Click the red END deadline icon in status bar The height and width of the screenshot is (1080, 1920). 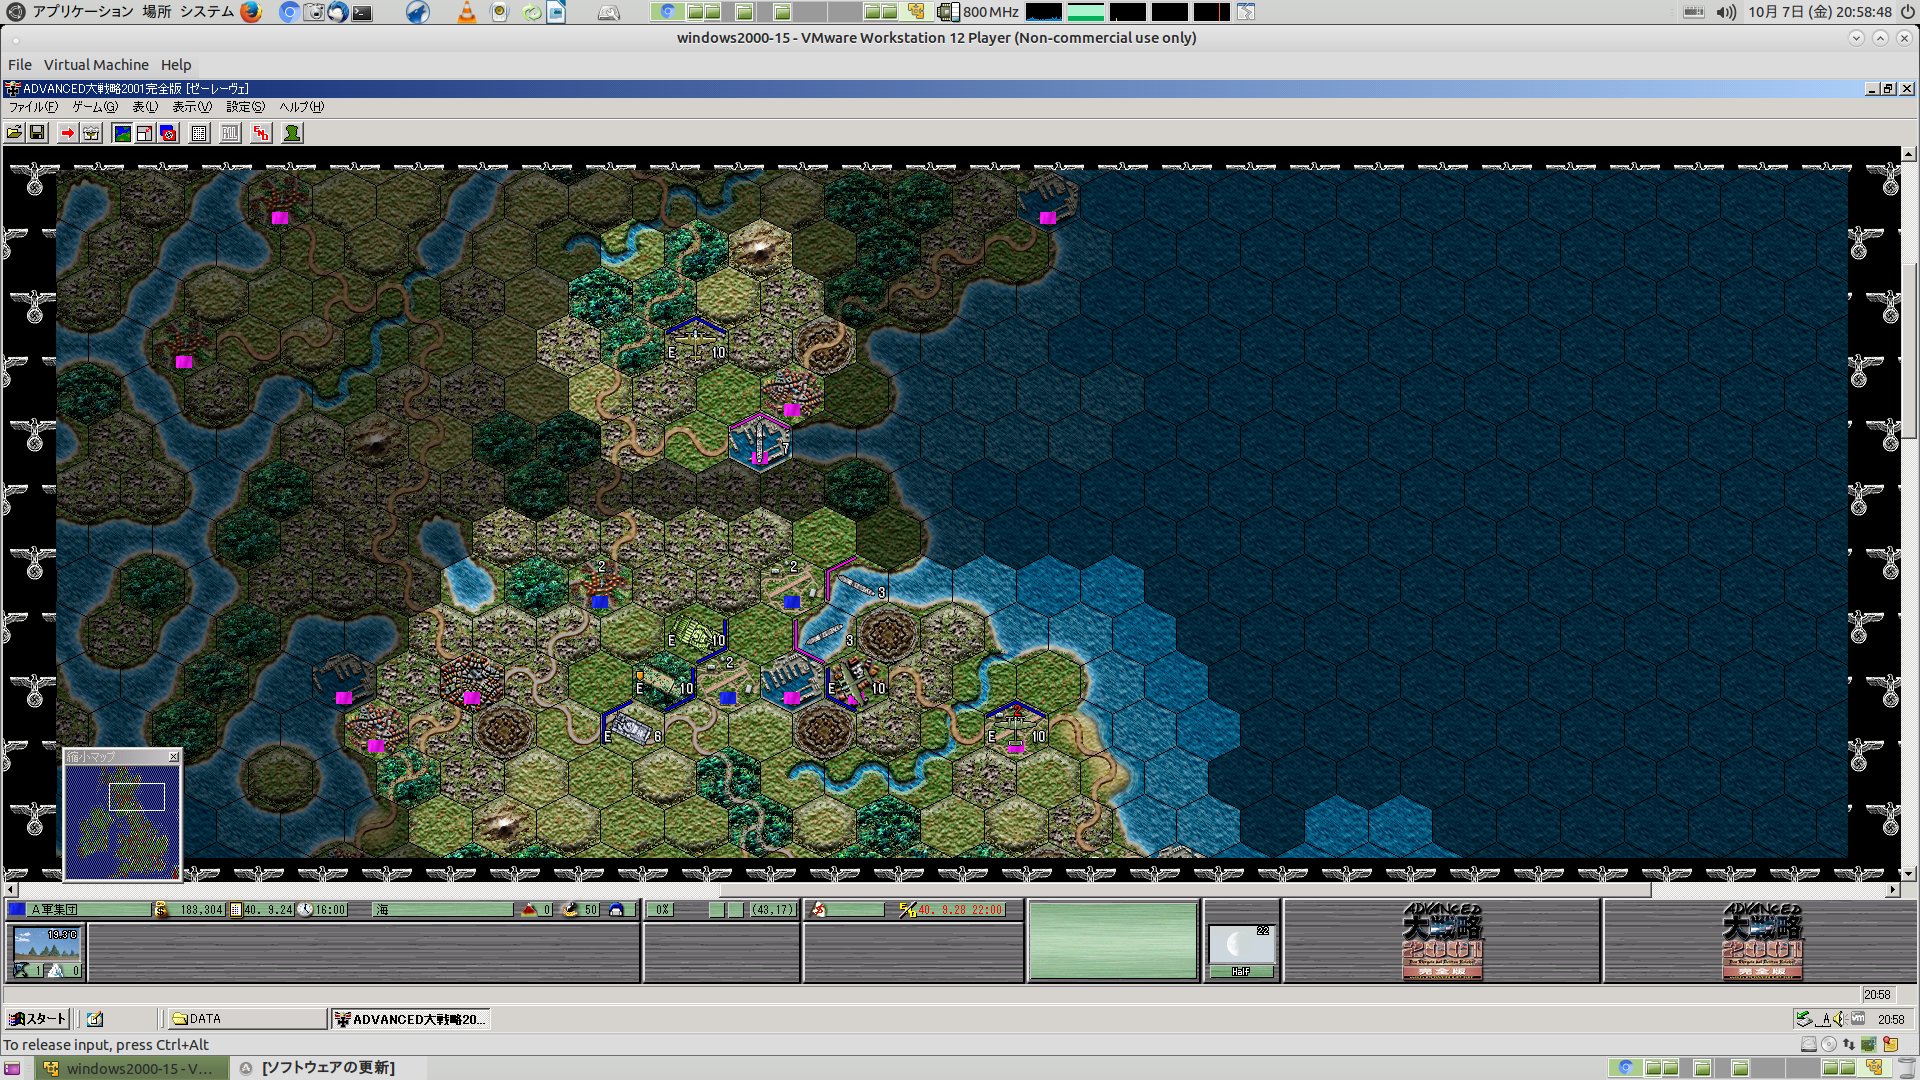pyautogui.click(x=907, y=910)
